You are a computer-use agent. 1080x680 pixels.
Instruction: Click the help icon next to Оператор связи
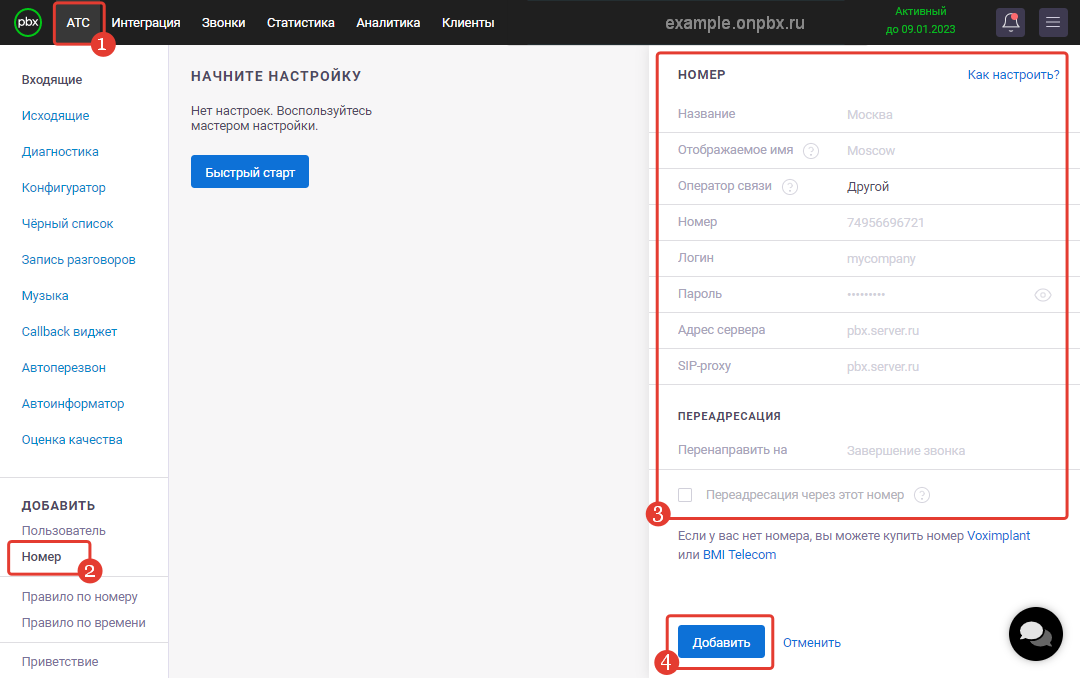point(790,185)
